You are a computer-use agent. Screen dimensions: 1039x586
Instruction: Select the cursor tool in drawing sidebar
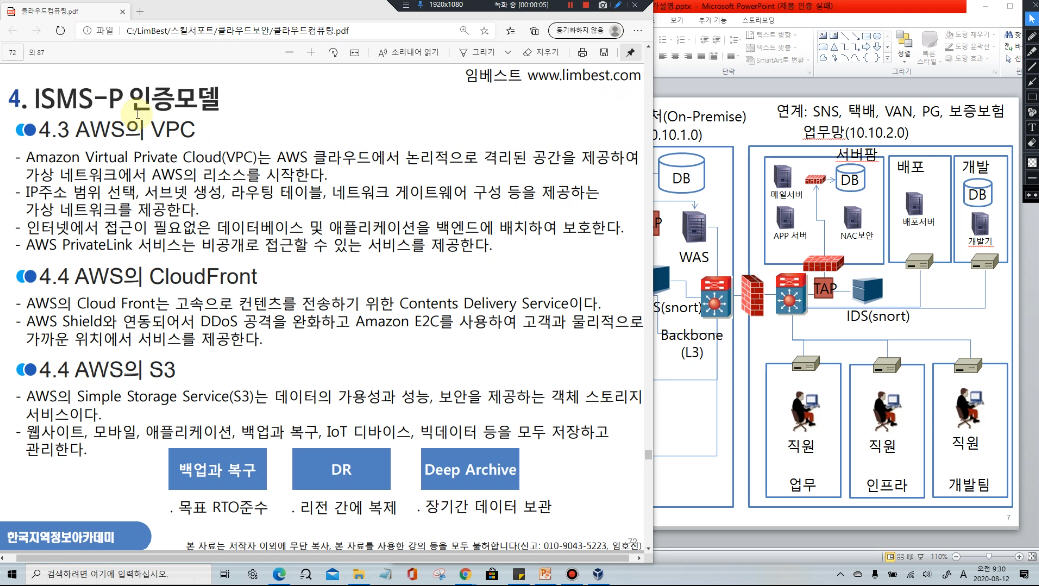coord(1031,19)
